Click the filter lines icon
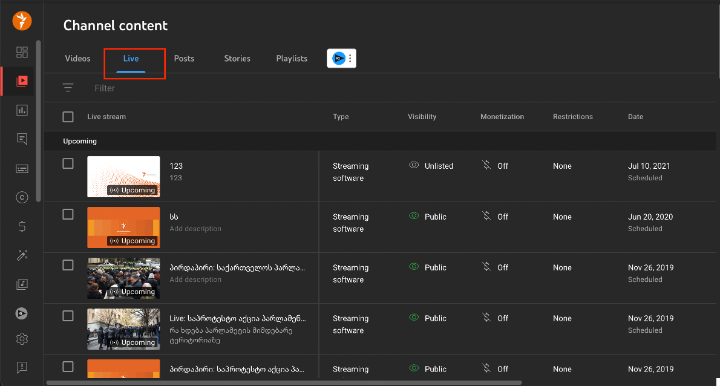The height and width of the screenshot is (386, 720). click(68, 88)
